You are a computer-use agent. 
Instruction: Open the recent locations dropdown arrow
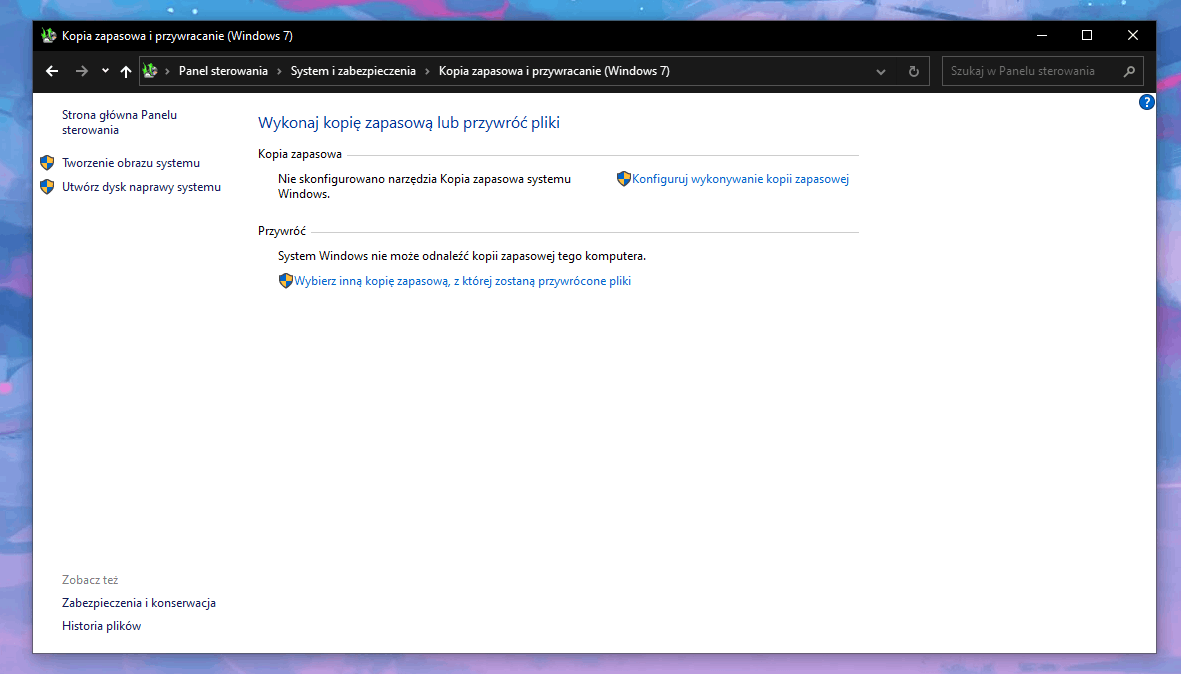tap(105, 71)
